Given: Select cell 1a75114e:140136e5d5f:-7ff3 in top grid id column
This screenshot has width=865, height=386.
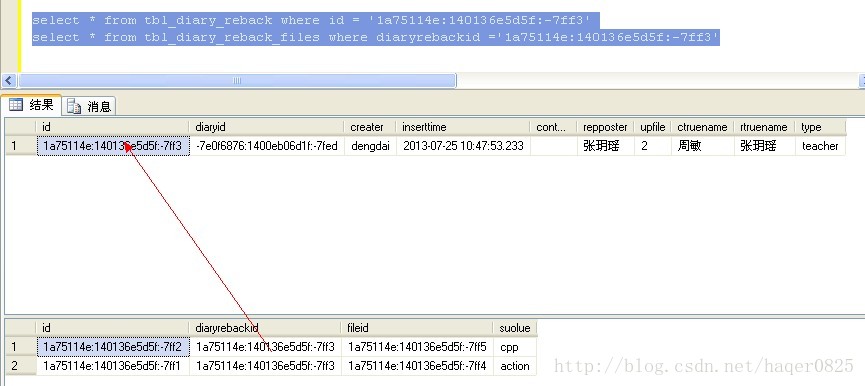Looking at the screenshot, I should [113, 146].
